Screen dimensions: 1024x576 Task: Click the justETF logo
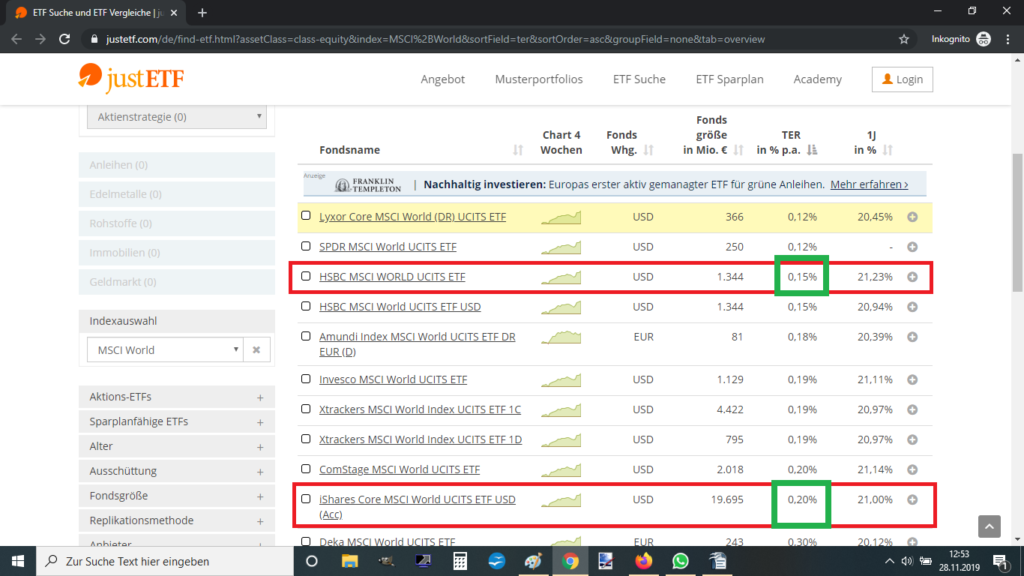[131, 78]
